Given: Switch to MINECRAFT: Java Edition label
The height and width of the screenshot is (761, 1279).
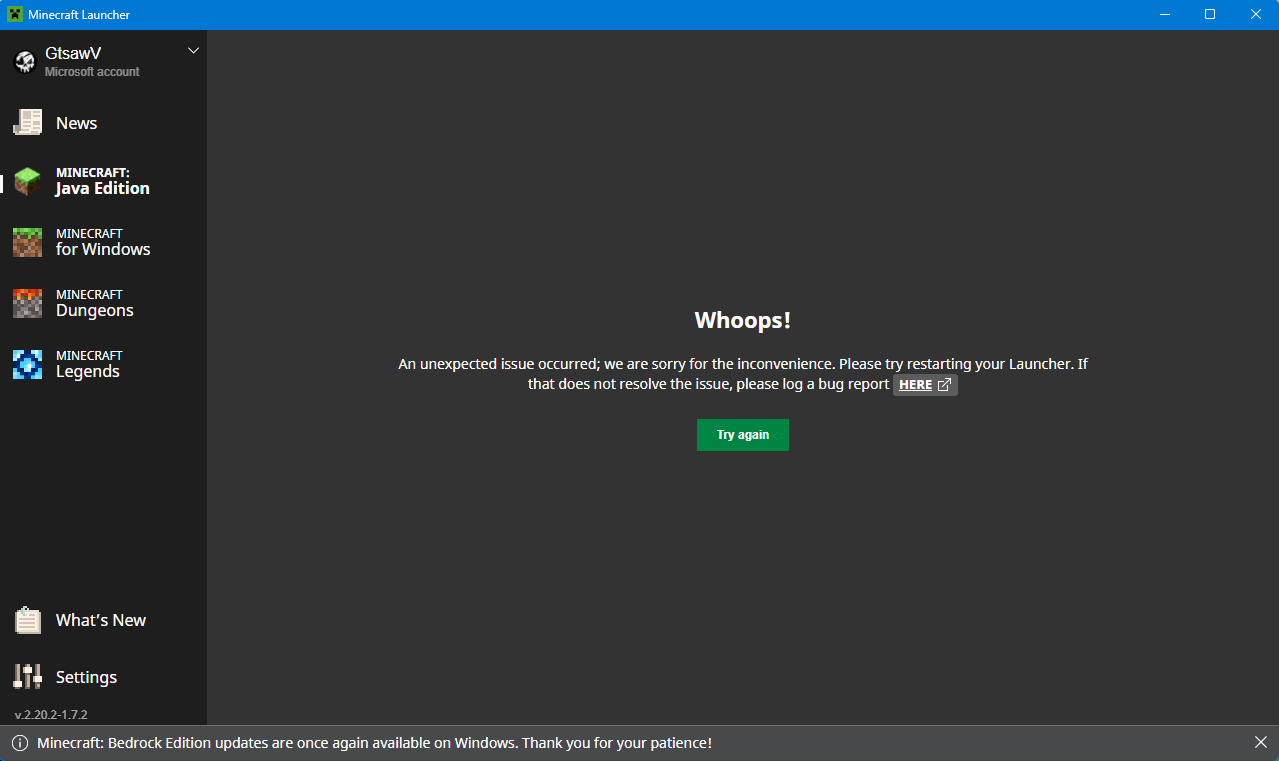Looking at the screenshot, I should 103,181.
